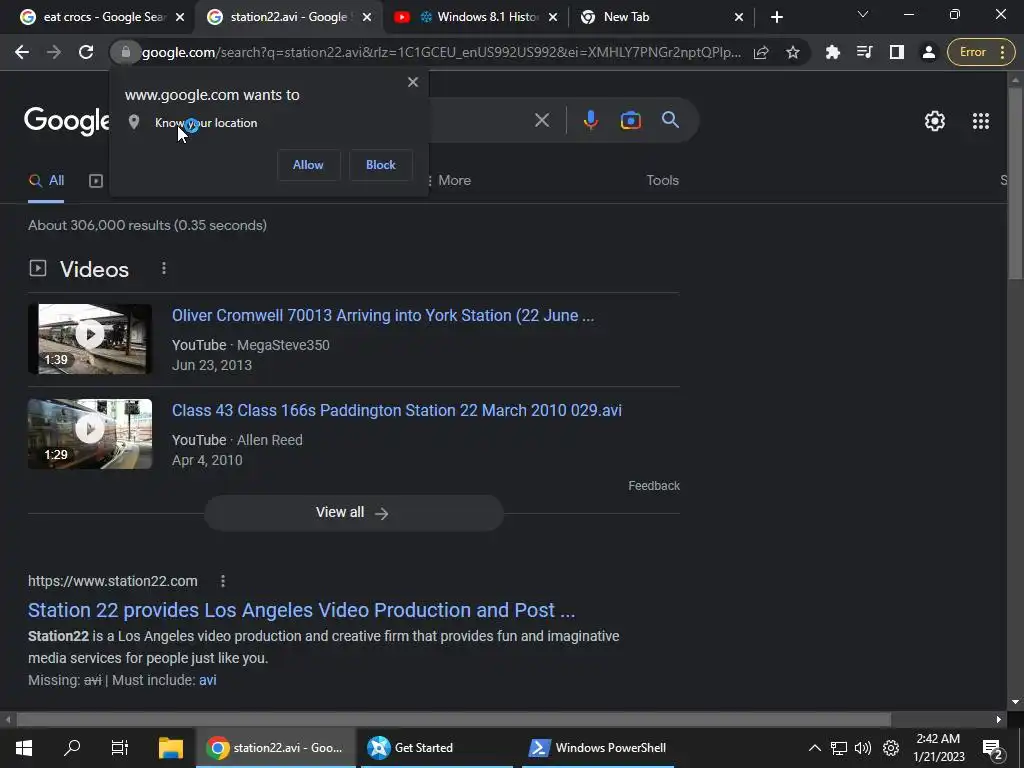
Task: Open Station 22 Los Angeles Video Production link
Action: [301, 610]
